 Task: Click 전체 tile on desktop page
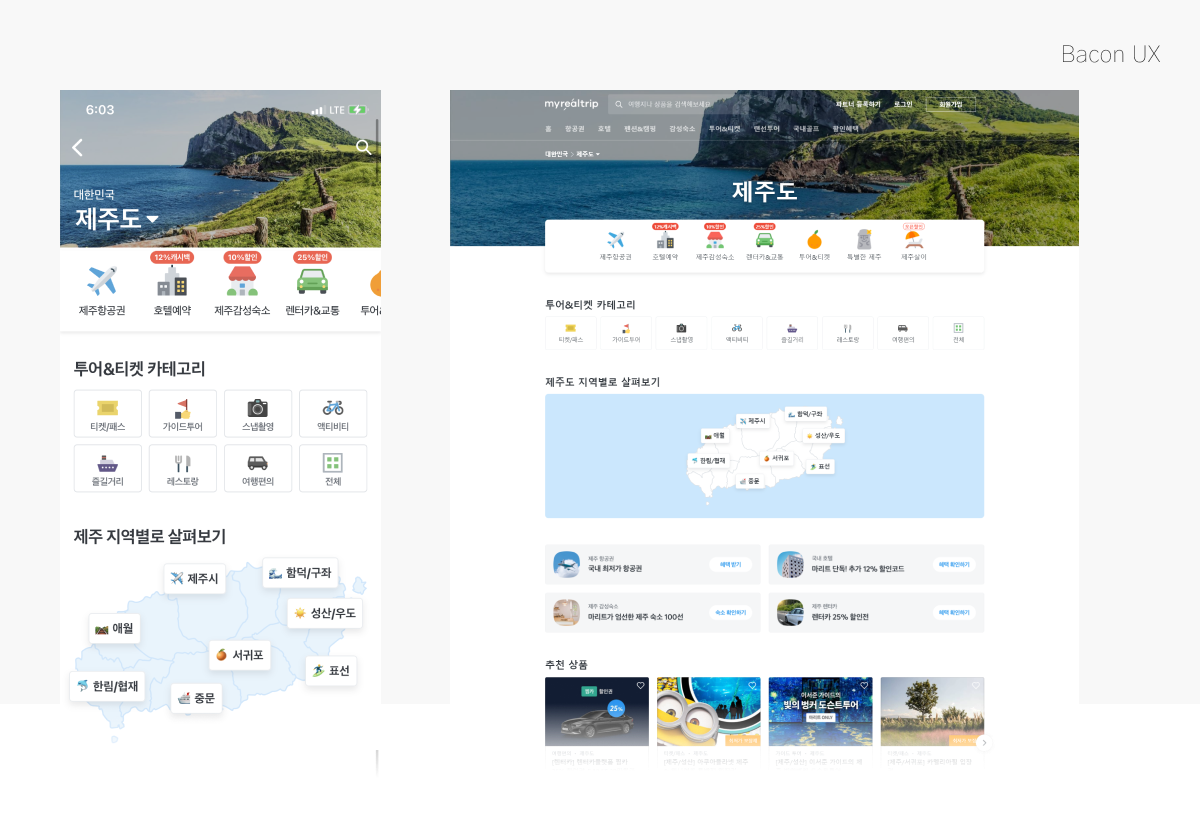pos(958,333)
